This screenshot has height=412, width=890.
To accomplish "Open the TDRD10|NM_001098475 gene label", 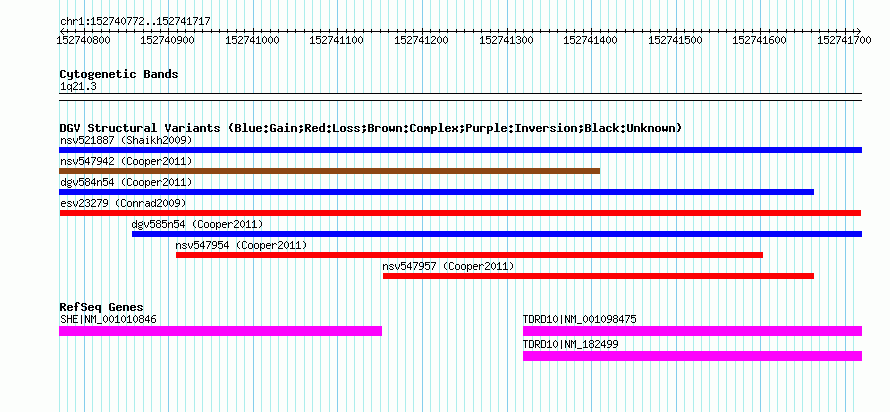I will [580, 319].
